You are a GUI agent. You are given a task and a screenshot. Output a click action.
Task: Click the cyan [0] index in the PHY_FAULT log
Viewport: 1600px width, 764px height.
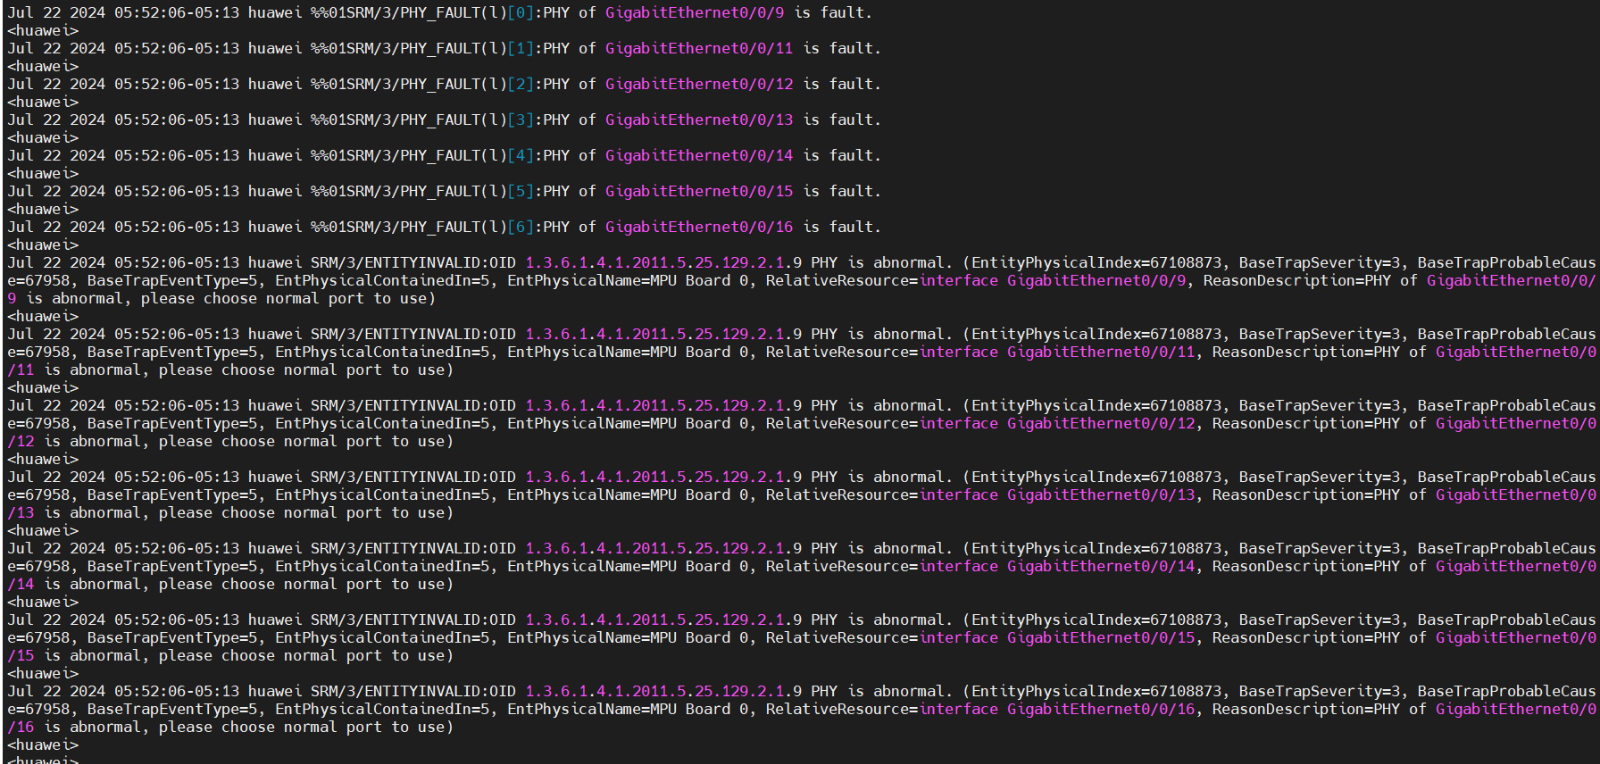pyautogui.click(x=520, y=13)
